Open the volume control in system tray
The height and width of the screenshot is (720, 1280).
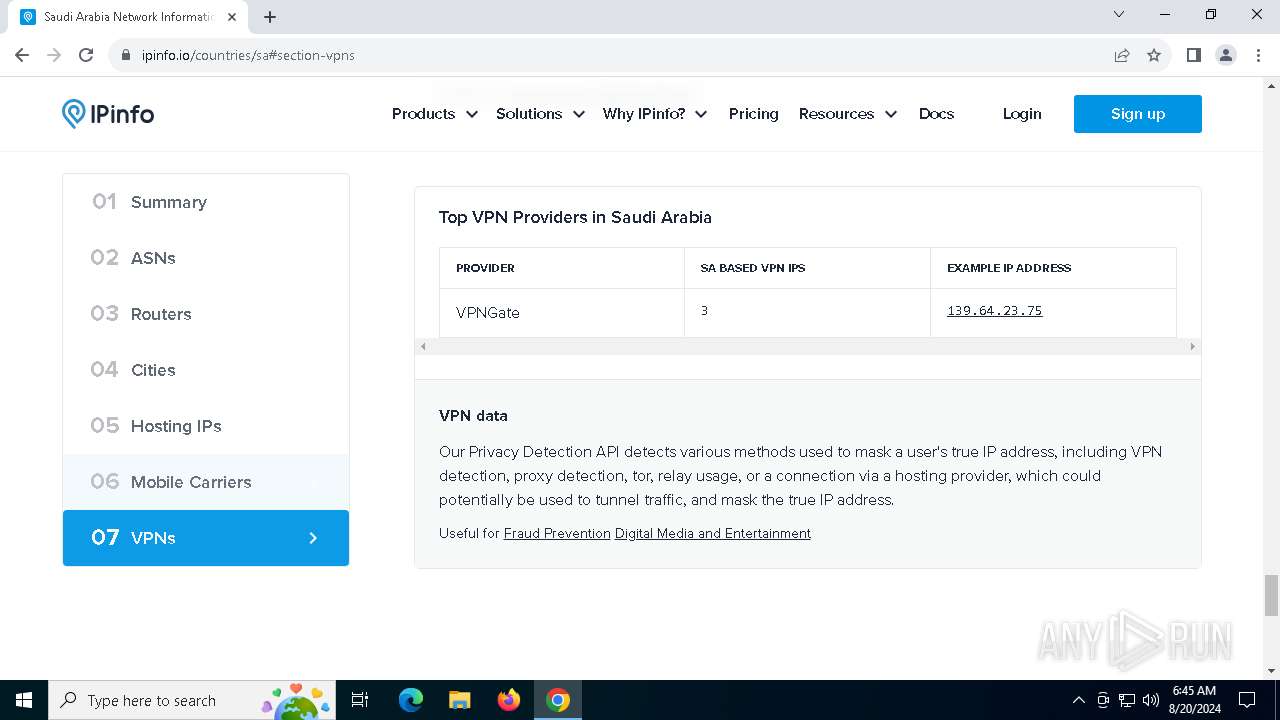(1150, 700)
